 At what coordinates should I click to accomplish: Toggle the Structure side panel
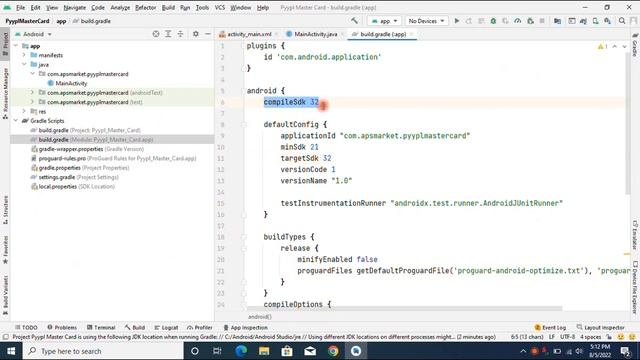[x=5, y=210]
